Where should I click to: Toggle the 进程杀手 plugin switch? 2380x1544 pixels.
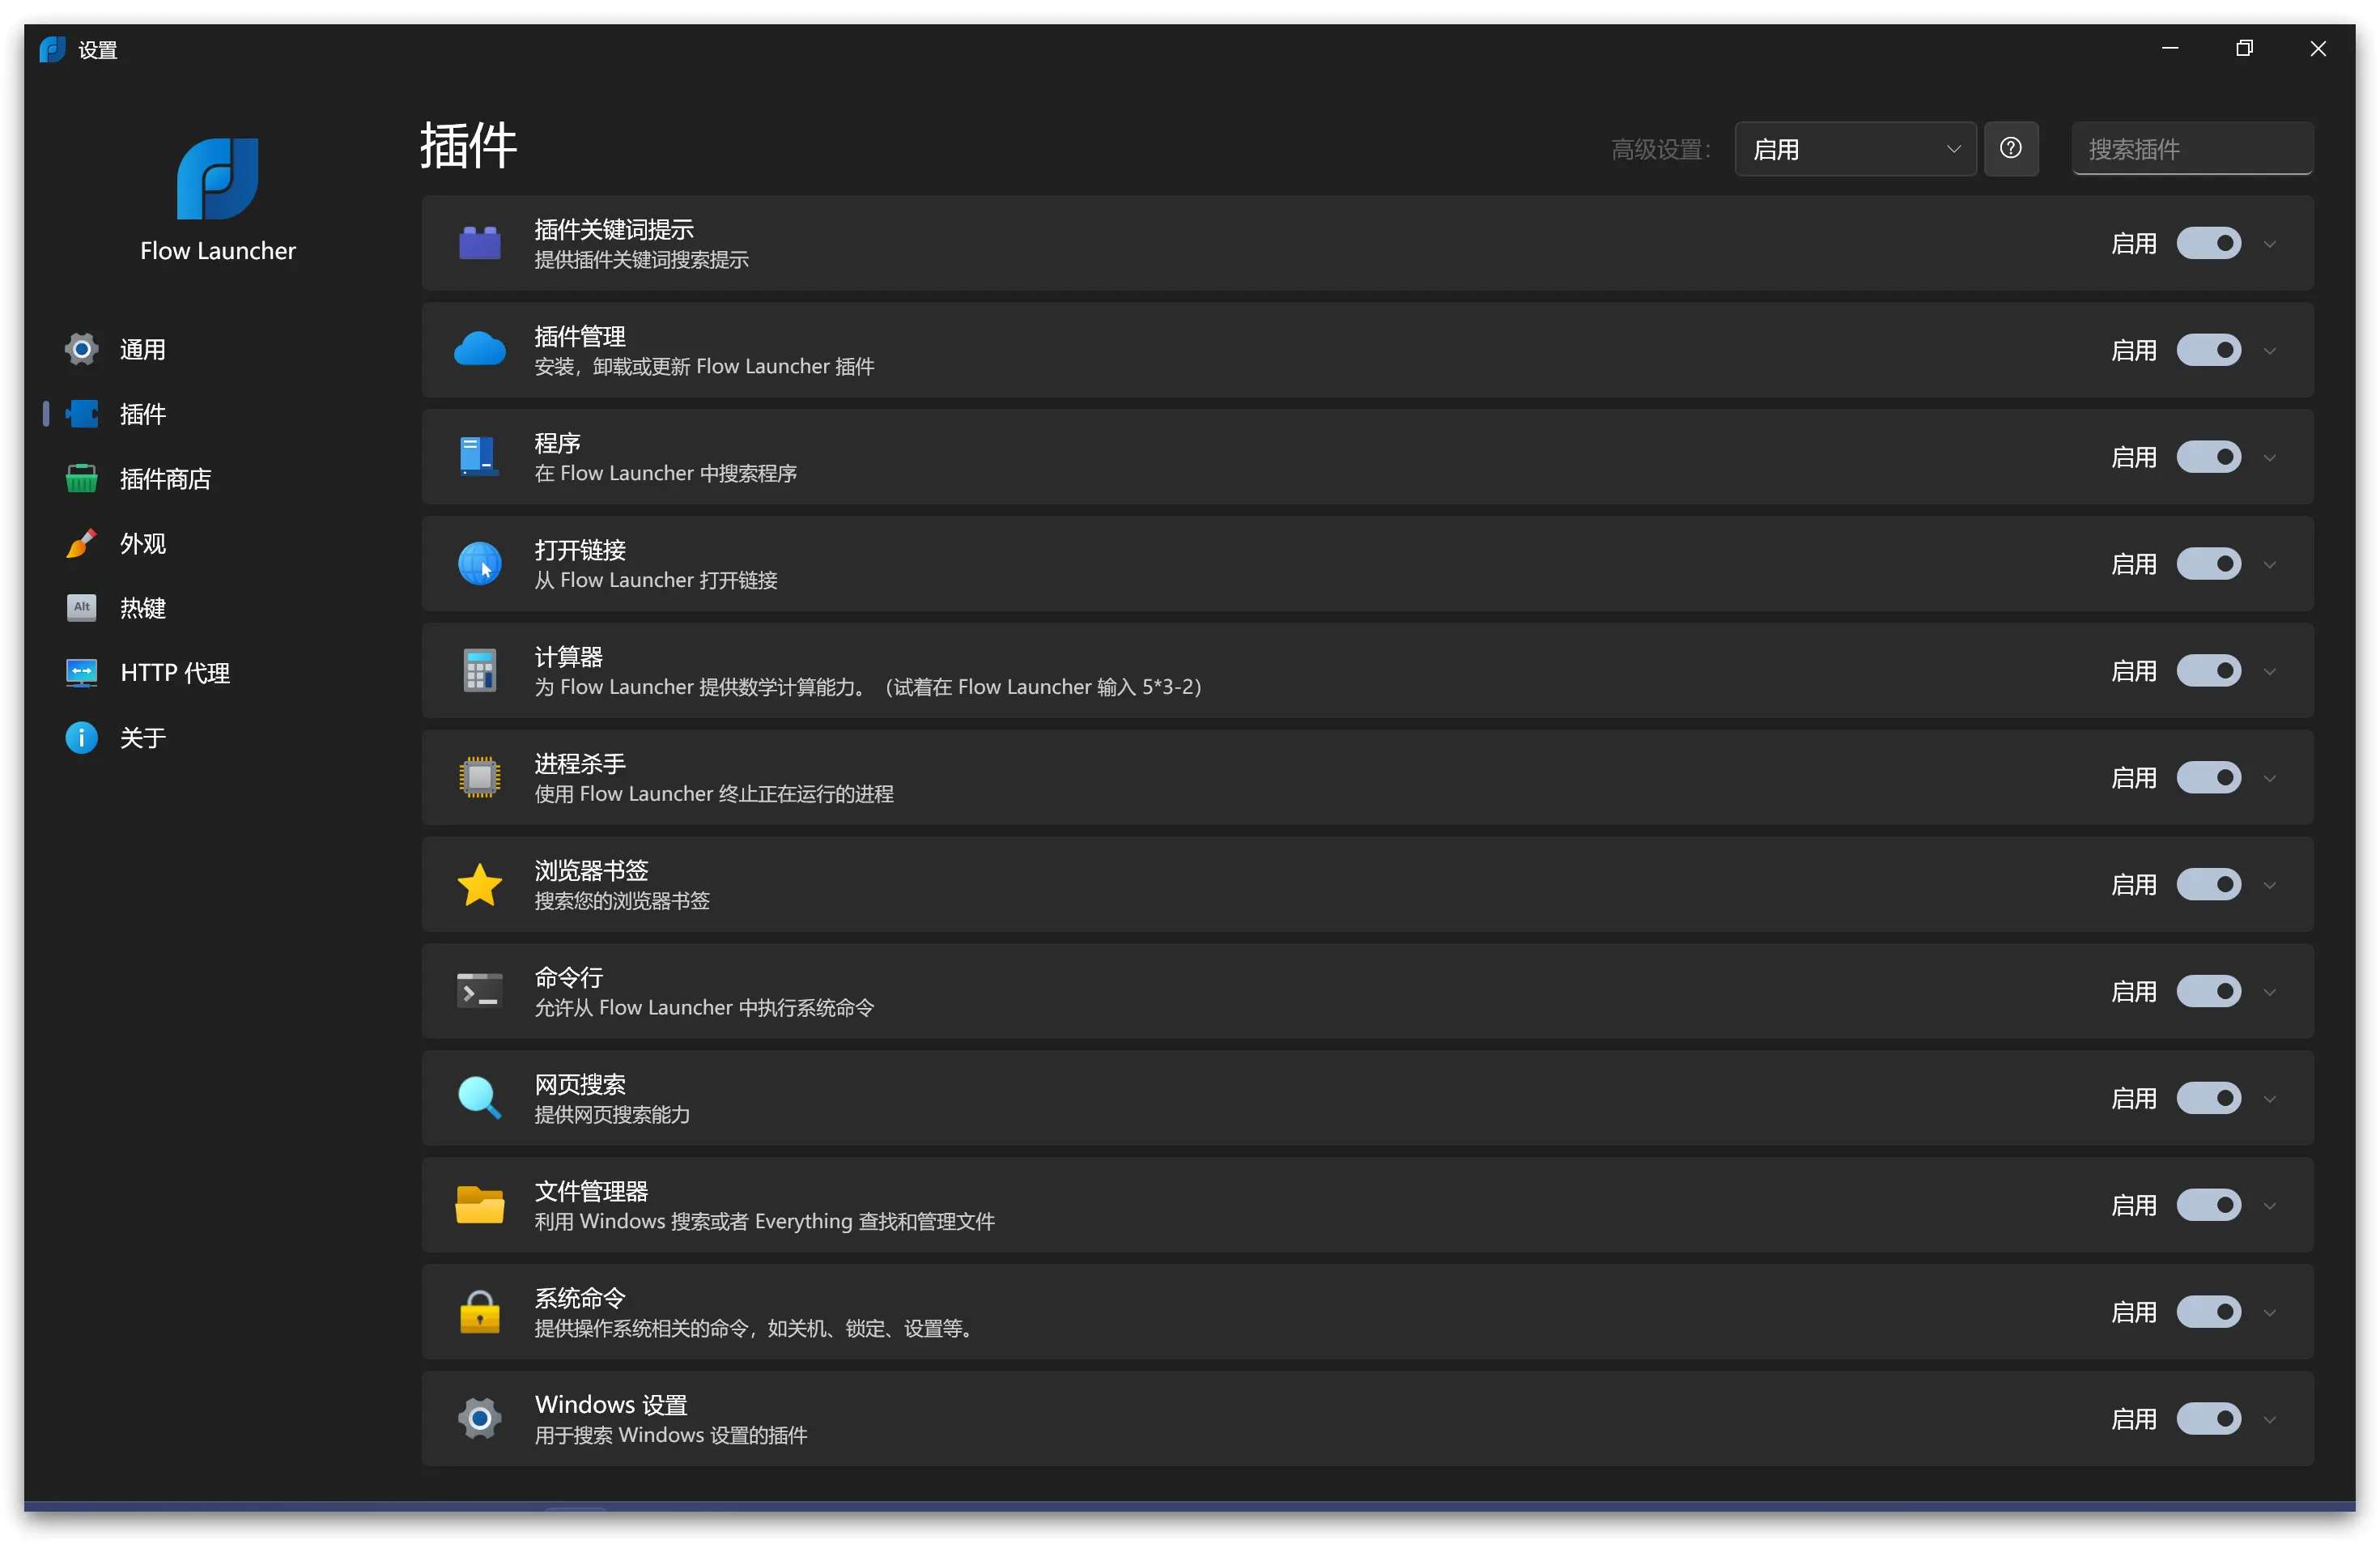tap(2208, 777)
